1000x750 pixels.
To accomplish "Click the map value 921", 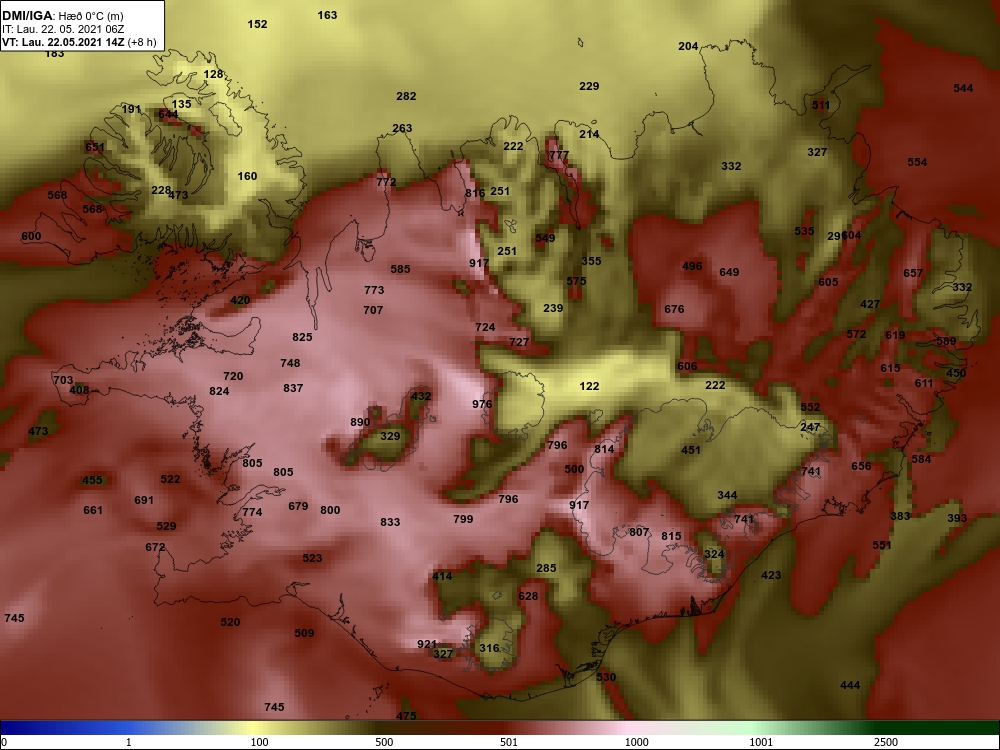I will 427,644.
